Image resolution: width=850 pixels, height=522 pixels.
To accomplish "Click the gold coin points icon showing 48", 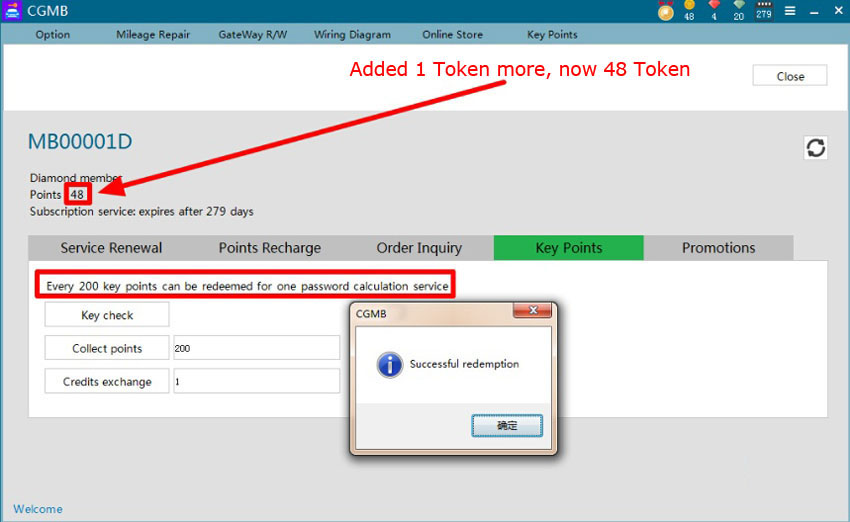I will pyautogui.click(x=689, y=10).
